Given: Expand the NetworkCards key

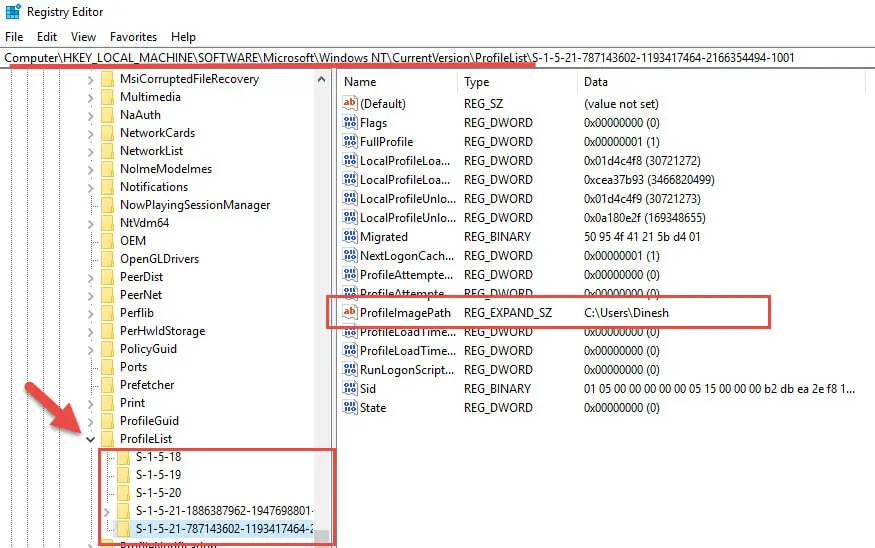Looking at the screenshot, I should pyautogui.click(x=90, y=134).
